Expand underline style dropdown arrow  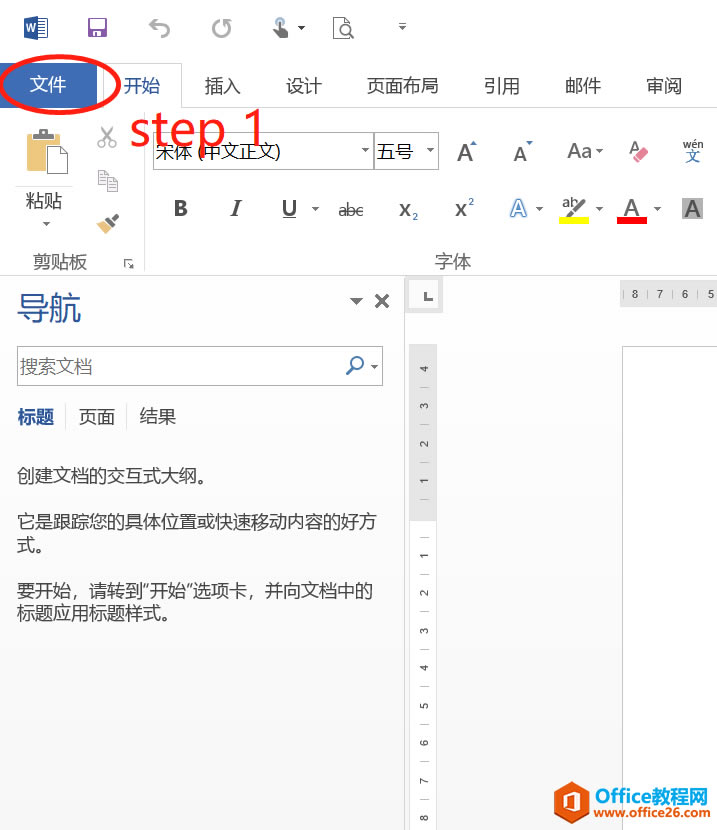coord(315,209)
